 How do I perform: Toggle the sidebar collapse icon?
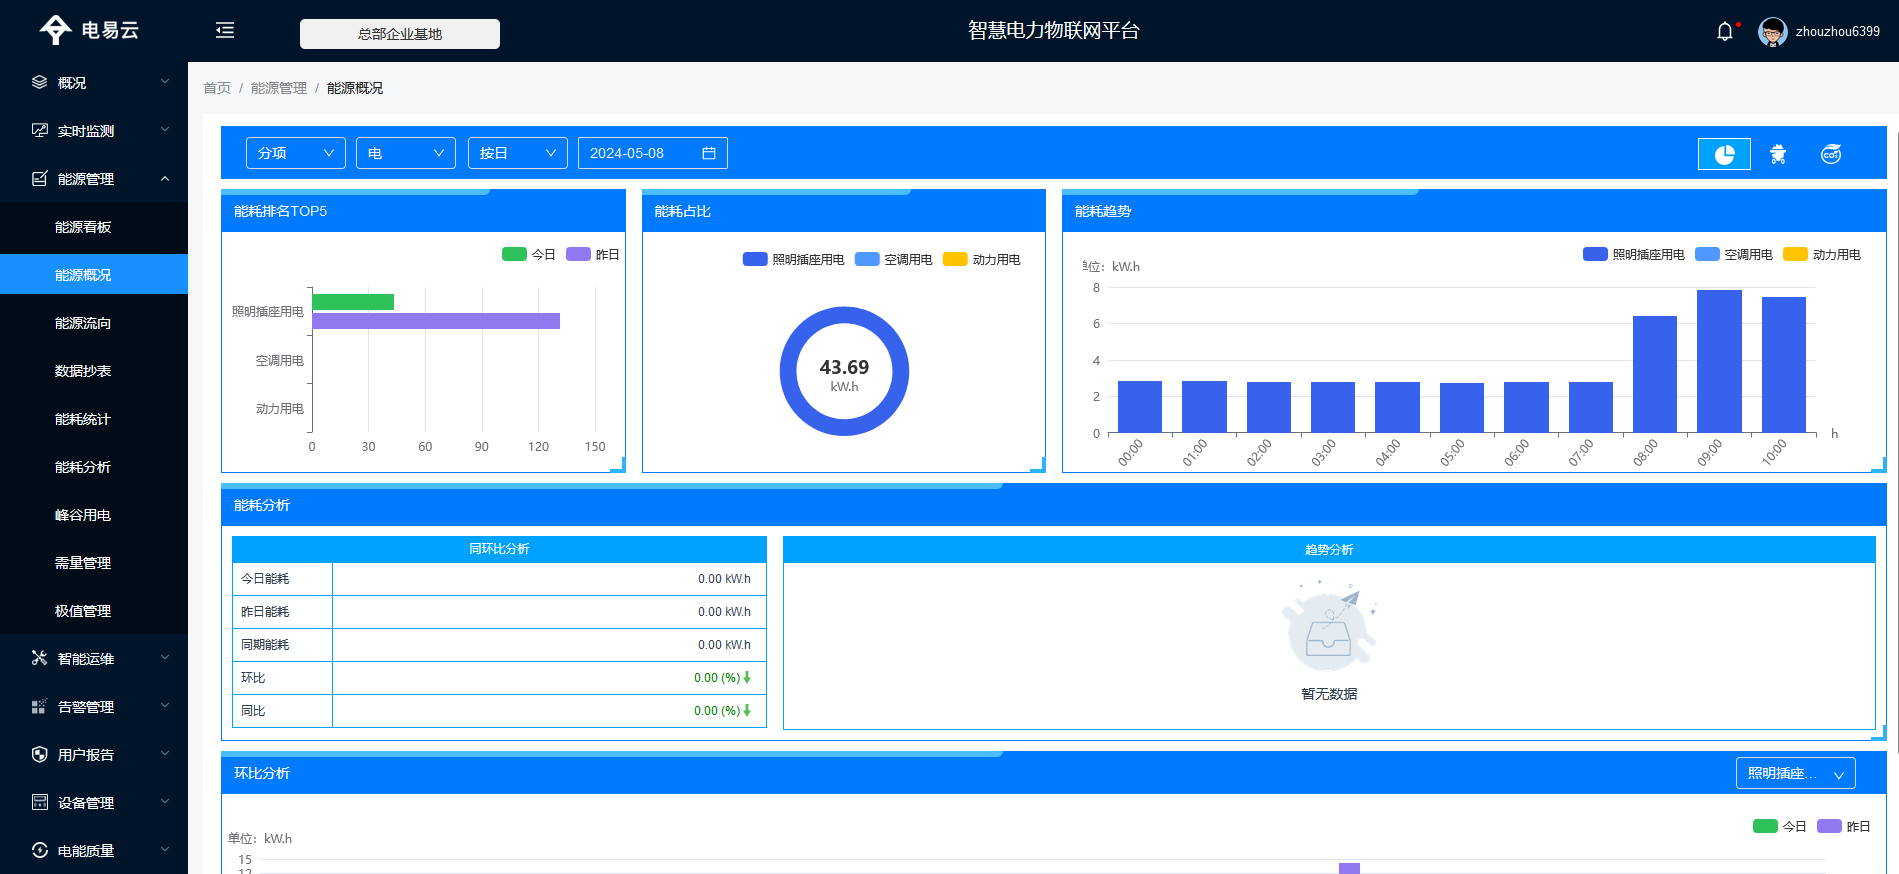(225, 31)
